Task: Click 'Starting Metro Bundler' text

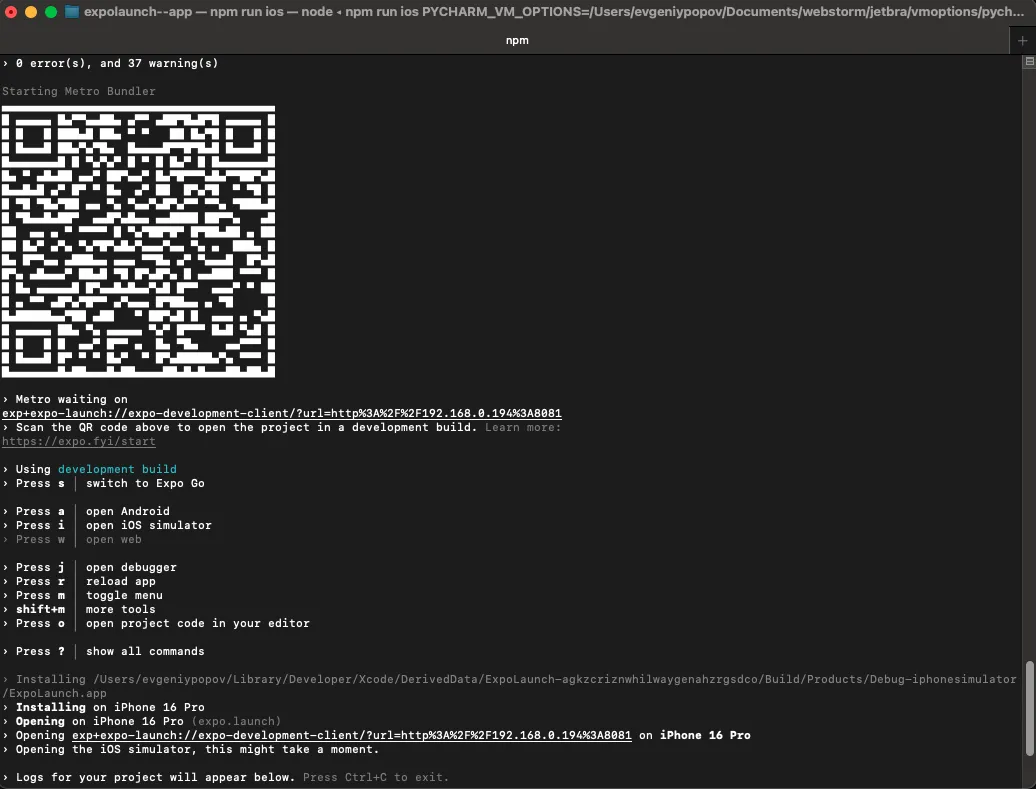Action: click(79, 91)
